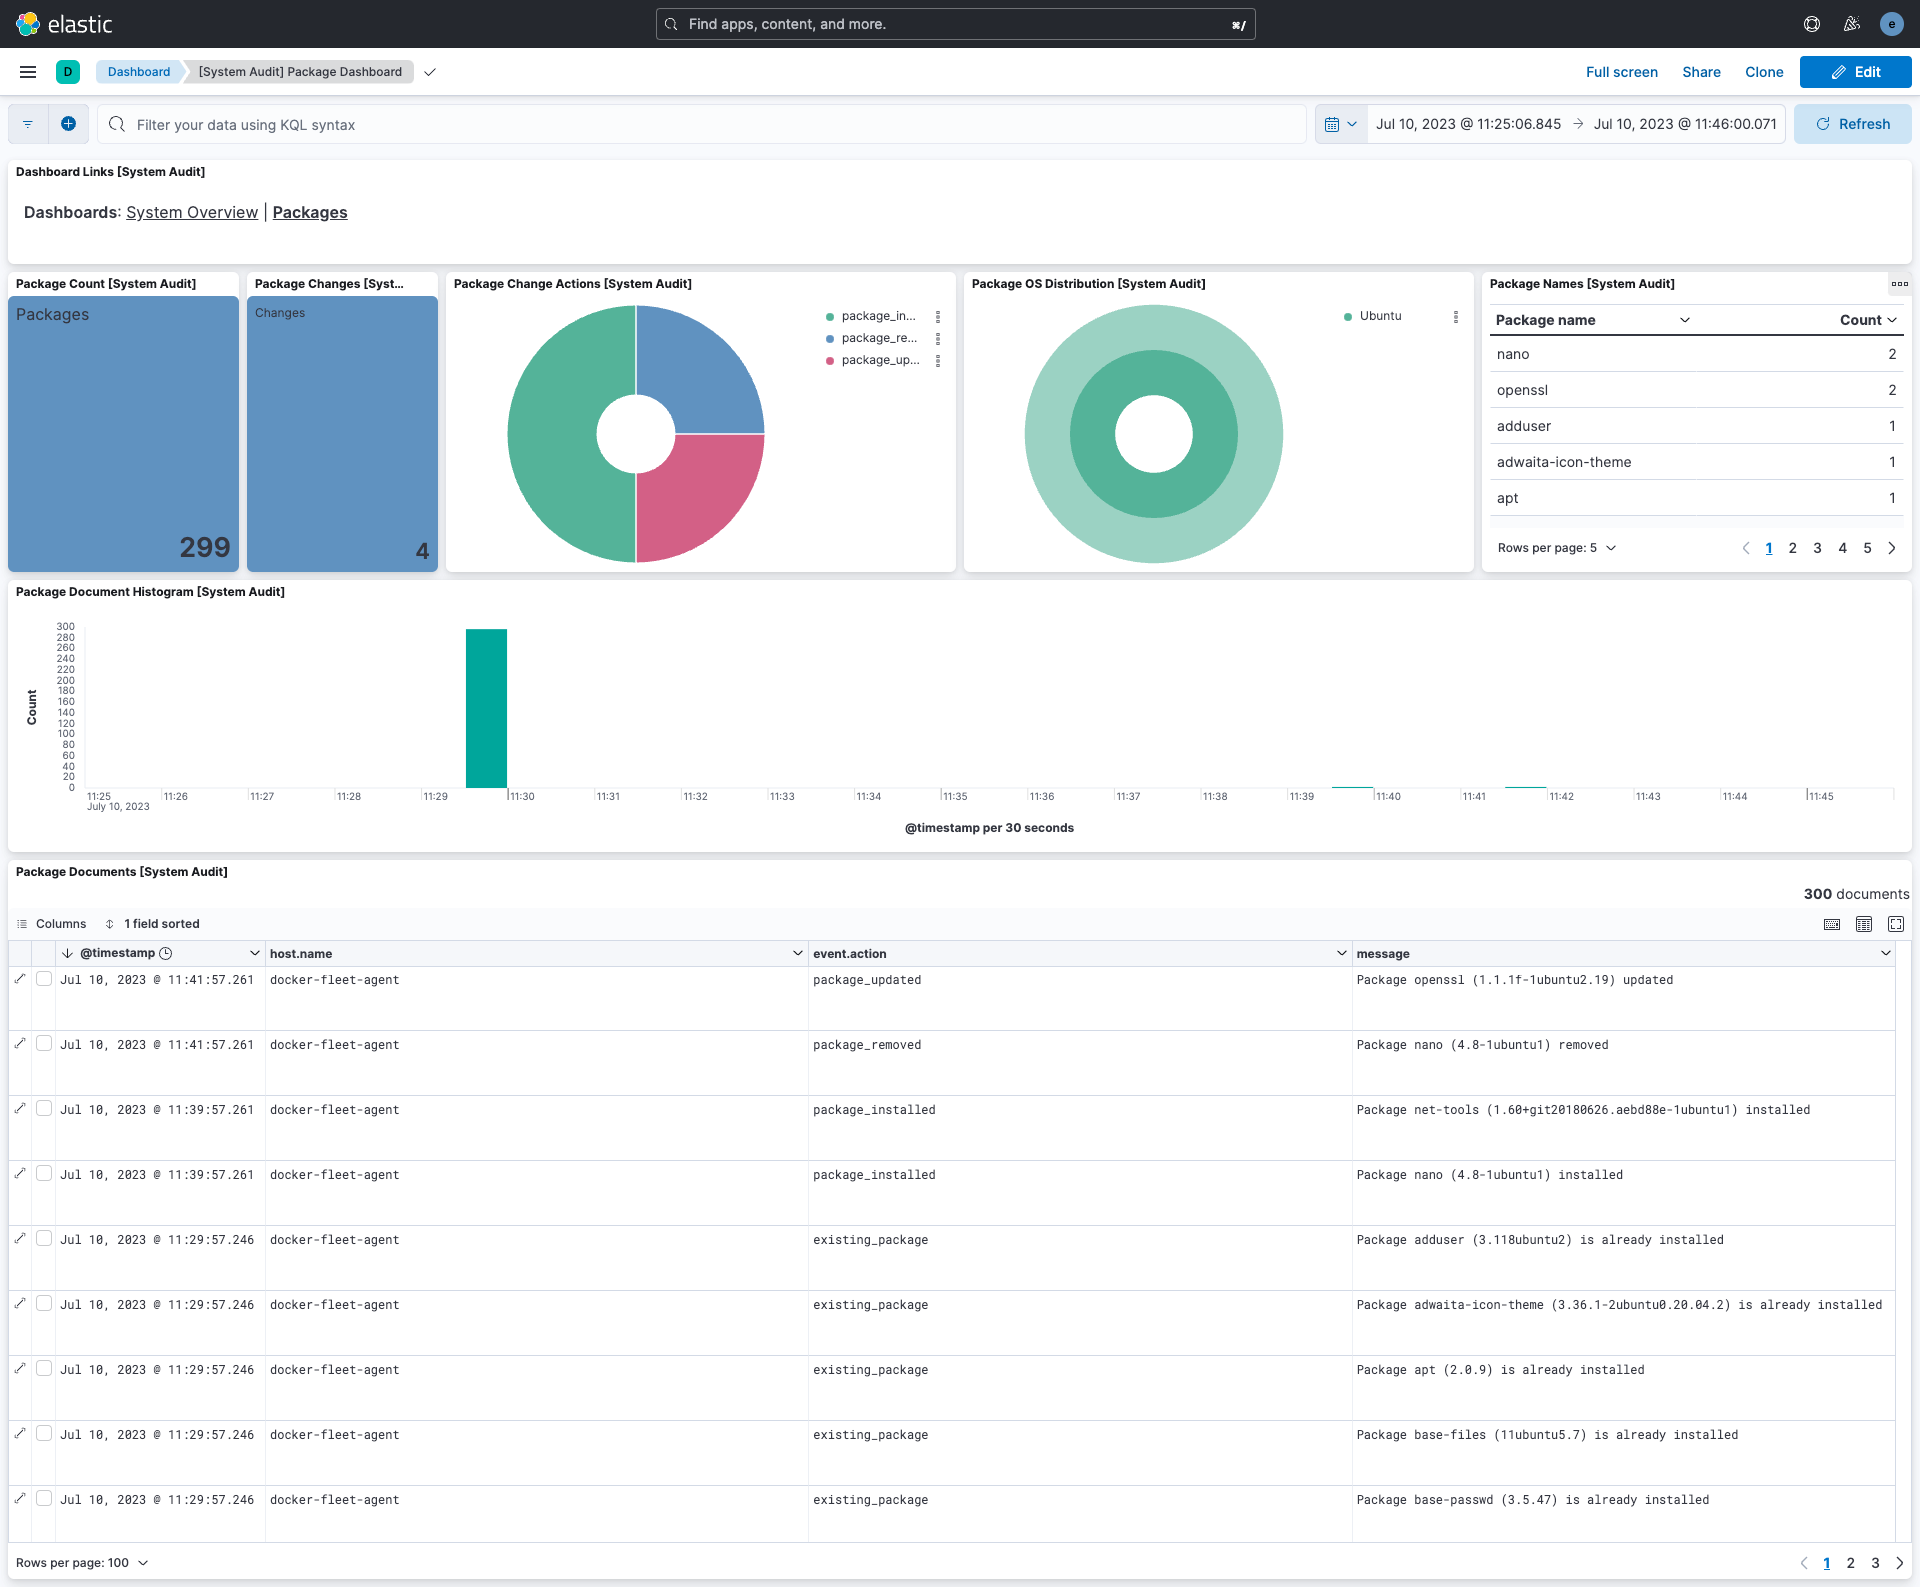Add a filter using the plus icon

point(68,123)
